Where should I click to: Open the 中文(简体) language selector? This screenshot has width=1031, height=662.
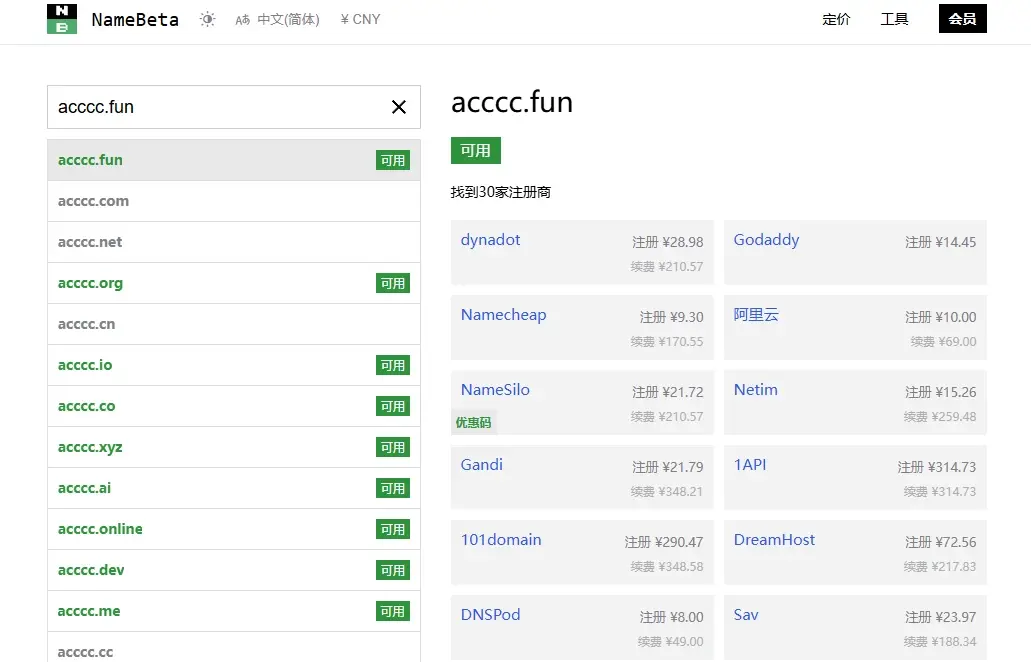[x=277, y=20]
